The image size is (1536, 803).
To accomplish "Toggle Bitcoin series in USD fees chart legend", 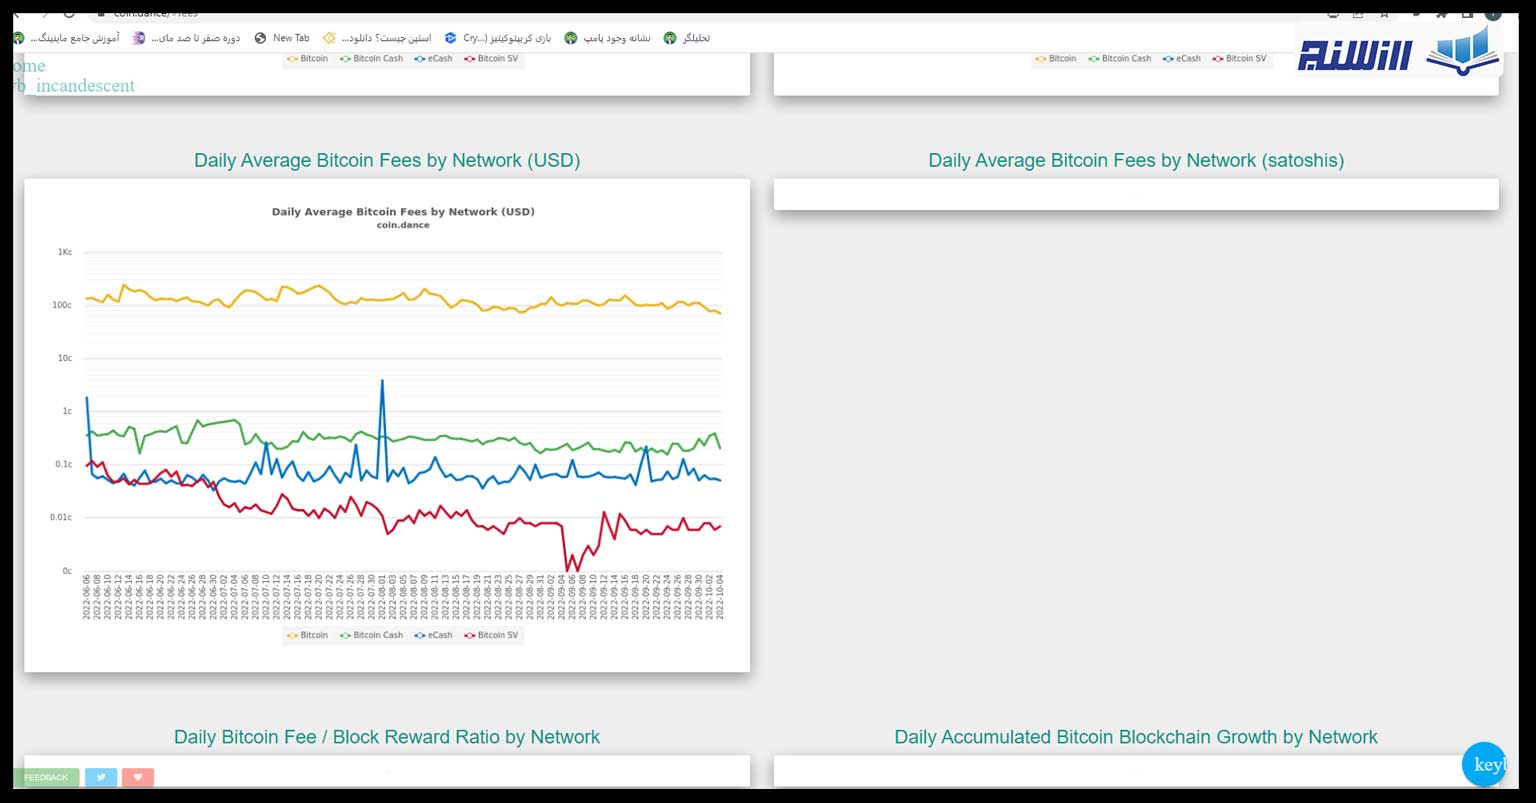I will click(x=307, y=635).
